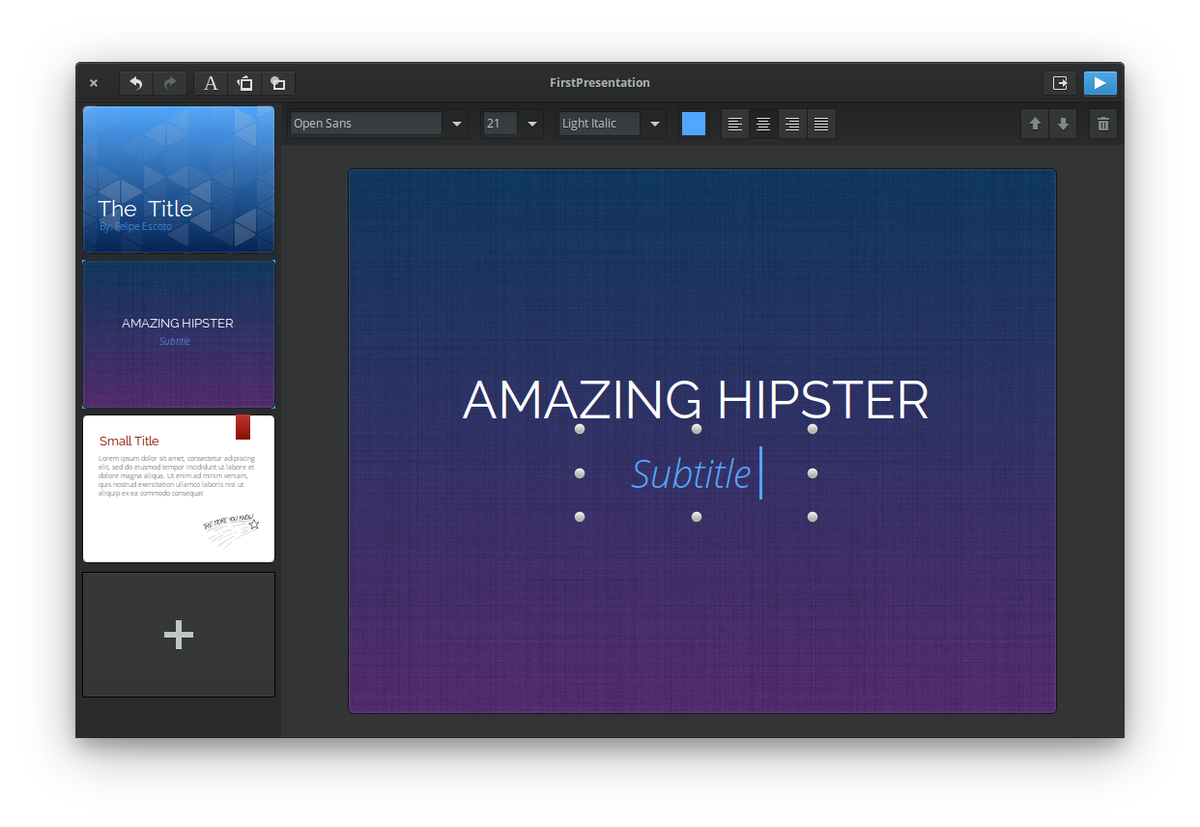
Task: Toggle center text alignment
Action: (763, 124)
